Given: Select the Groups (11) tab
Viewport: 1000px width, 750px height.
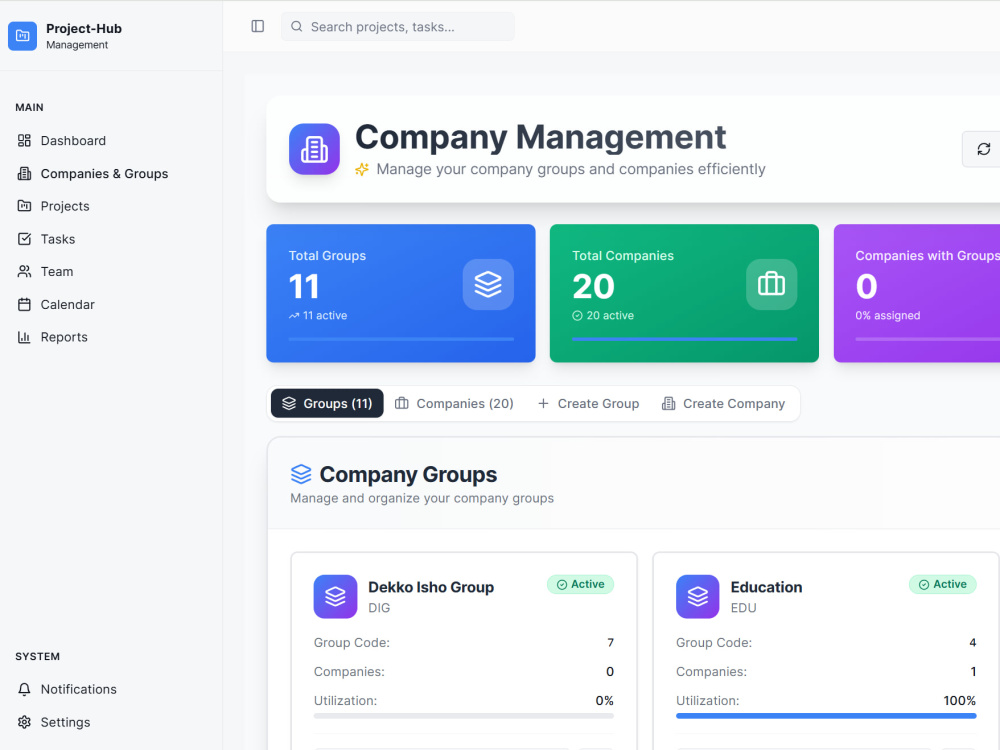Looking at the screenshot, I should coord(327,403).
